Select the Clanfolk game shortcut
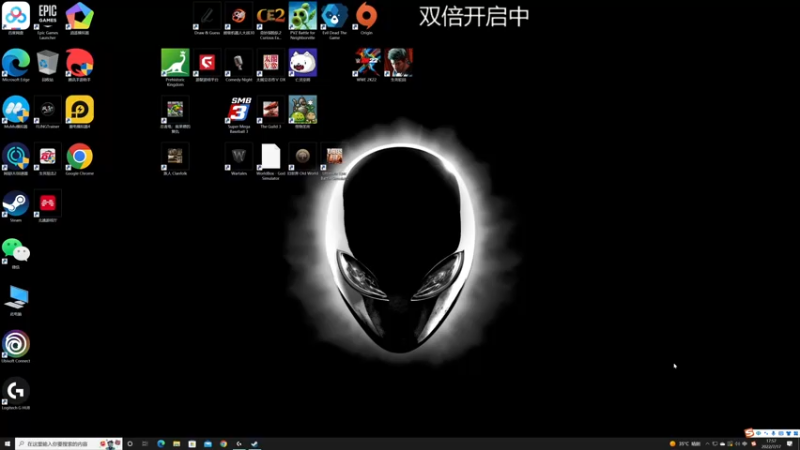 175,159
